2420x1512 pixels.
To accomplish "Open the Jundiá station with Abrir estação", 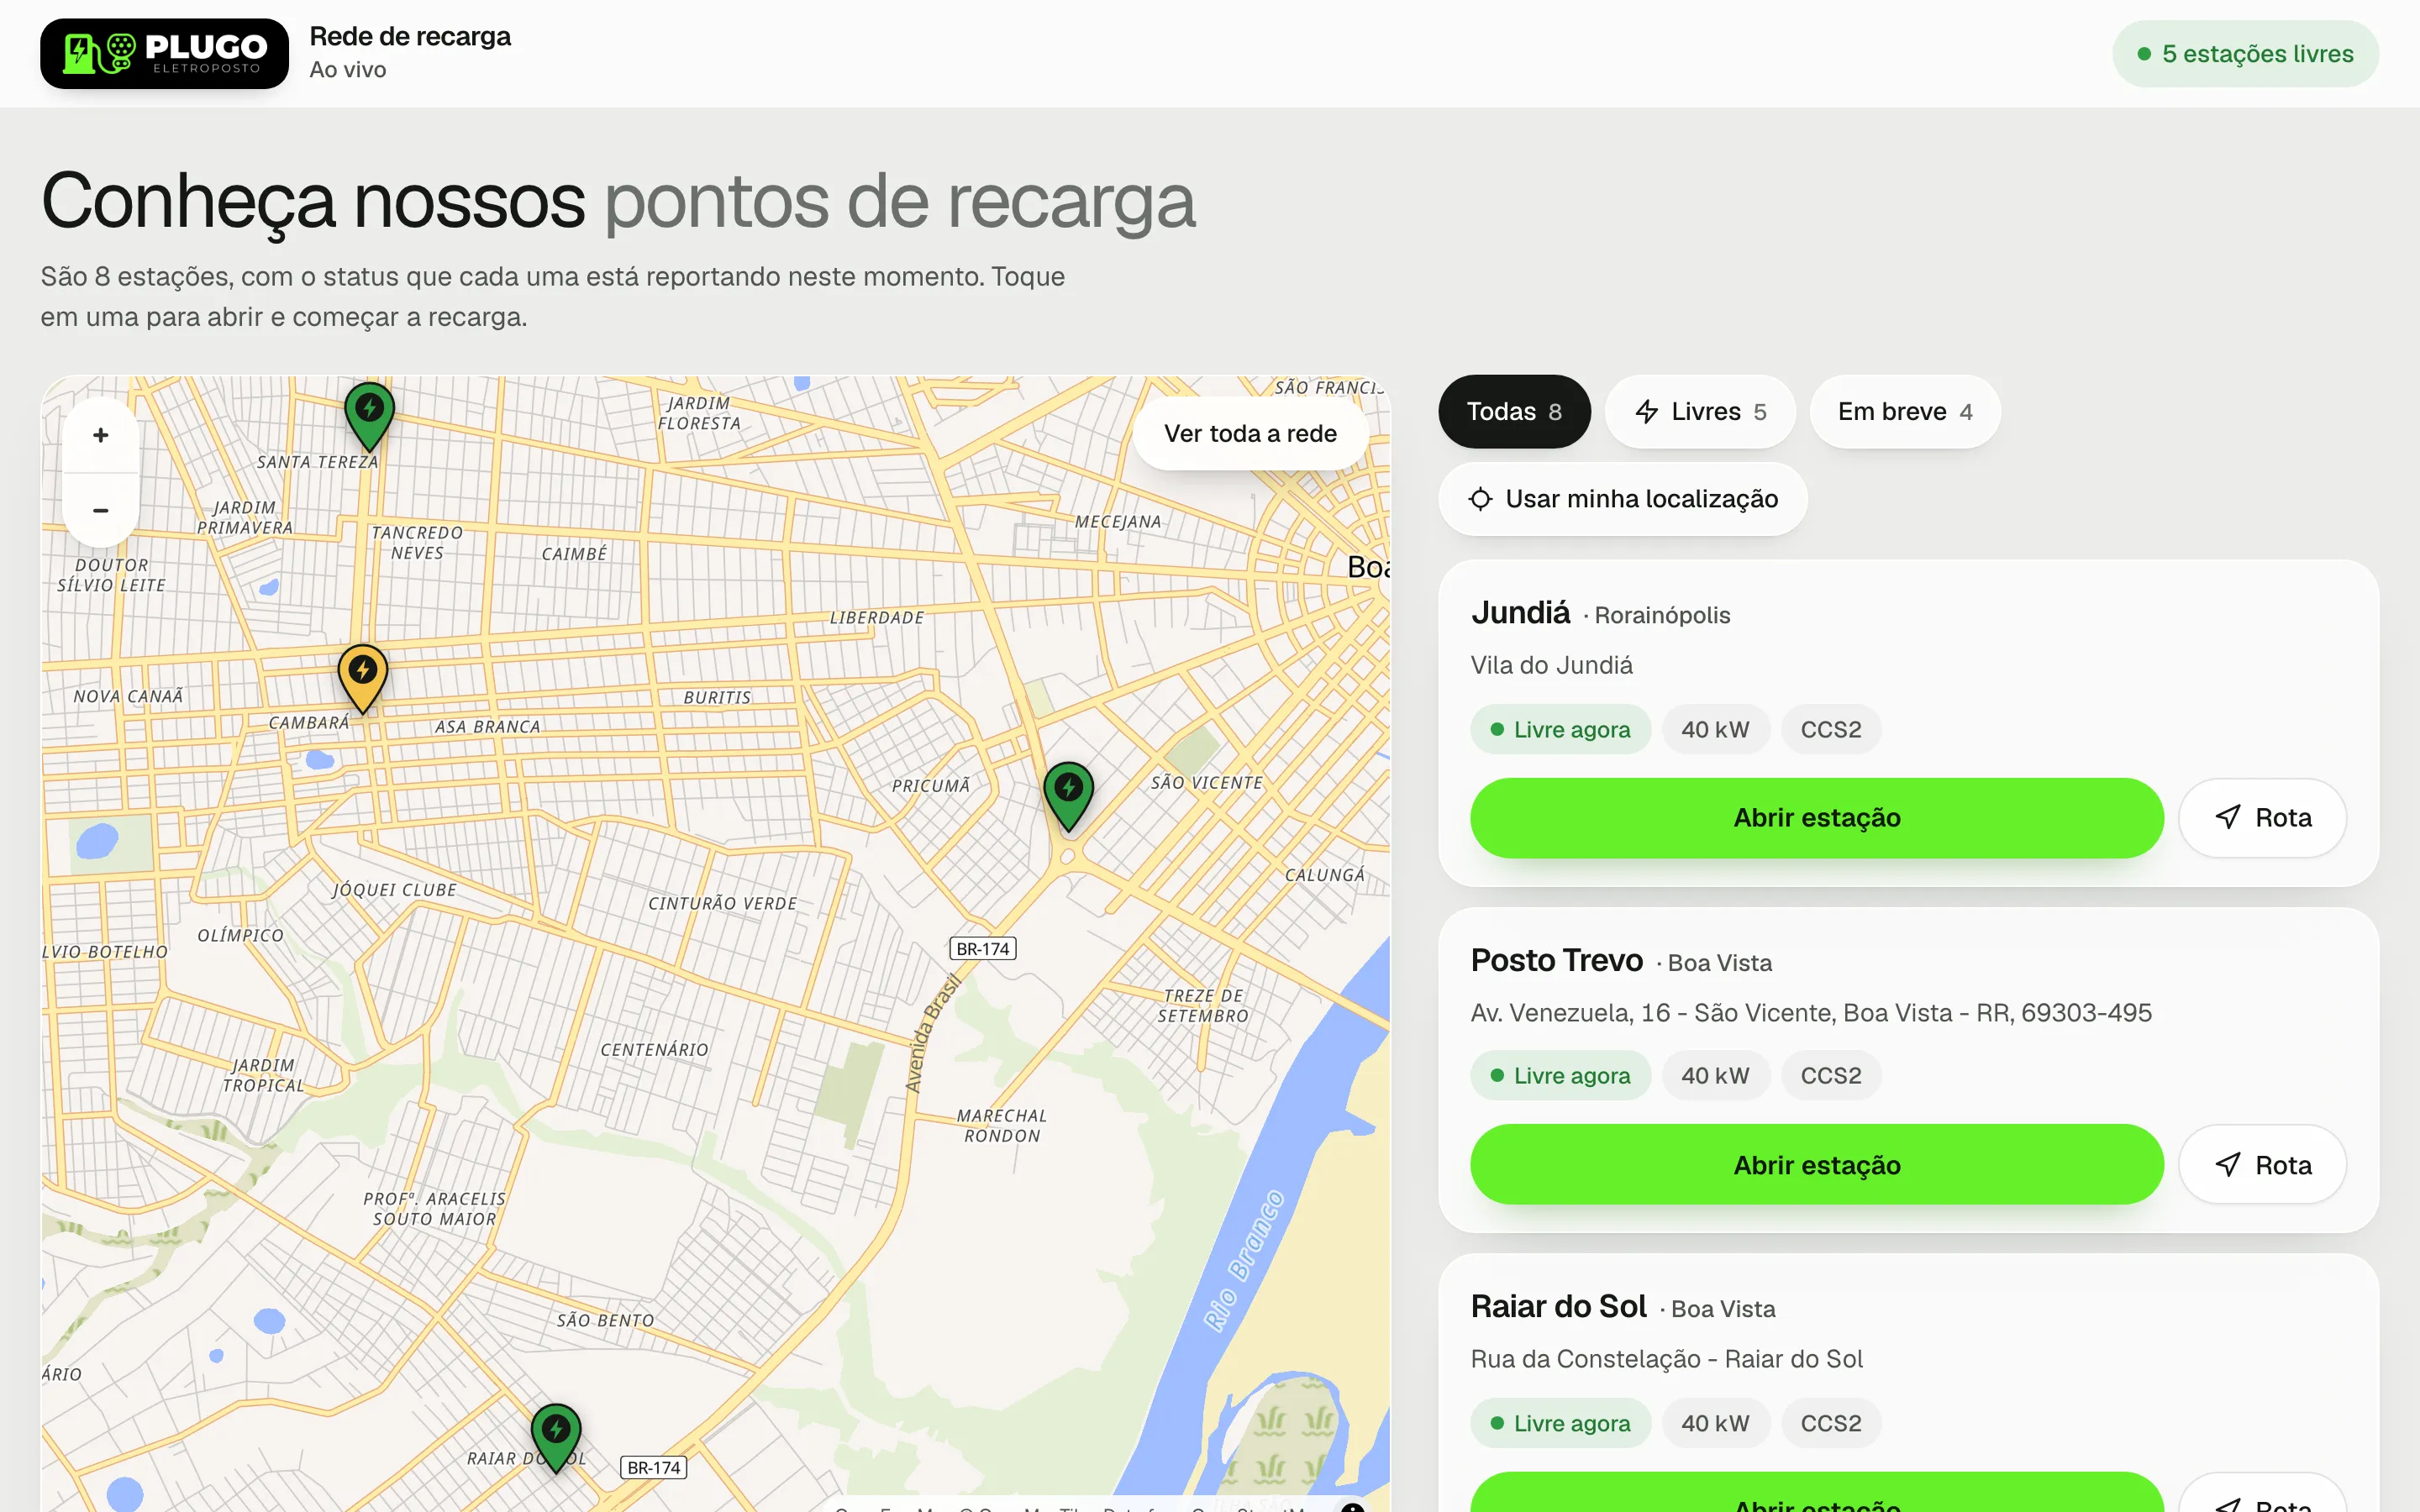I will click(1817, 817).
